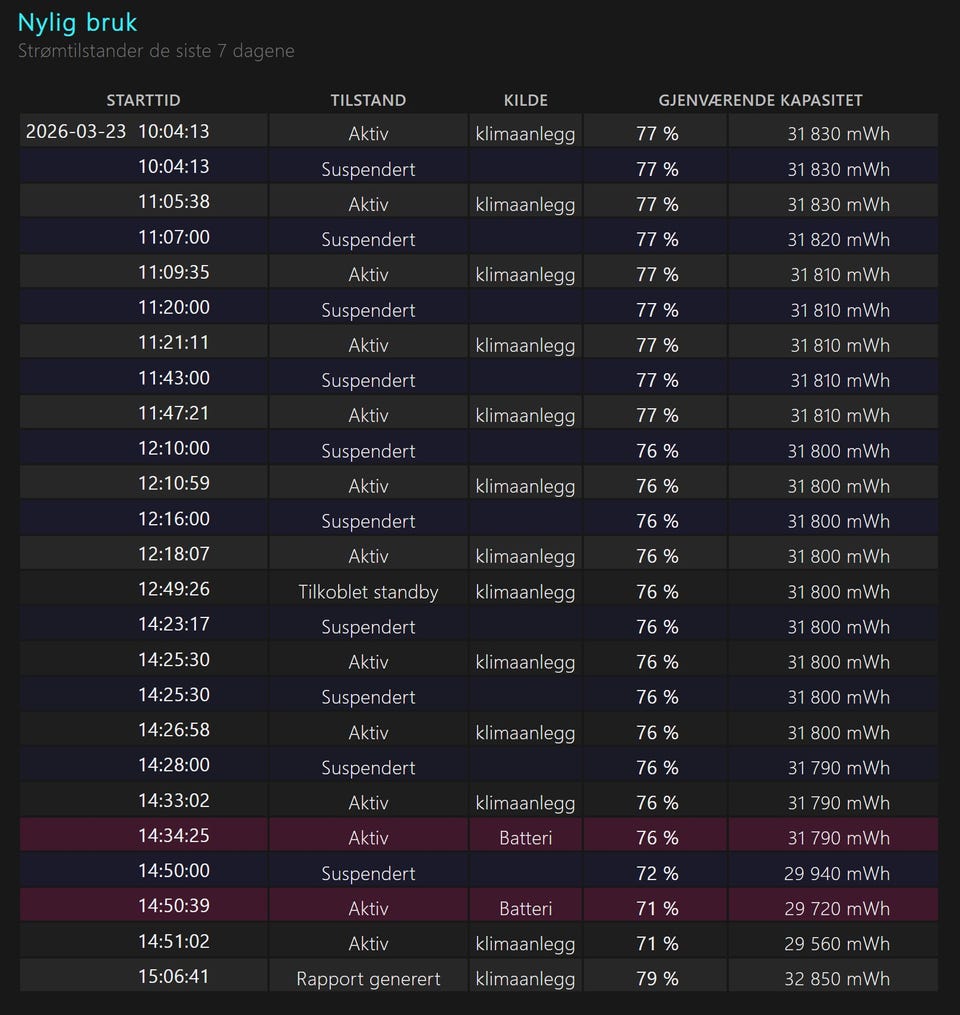
Task: Click the 32 850 mWh capacity value
Action: 837,979
